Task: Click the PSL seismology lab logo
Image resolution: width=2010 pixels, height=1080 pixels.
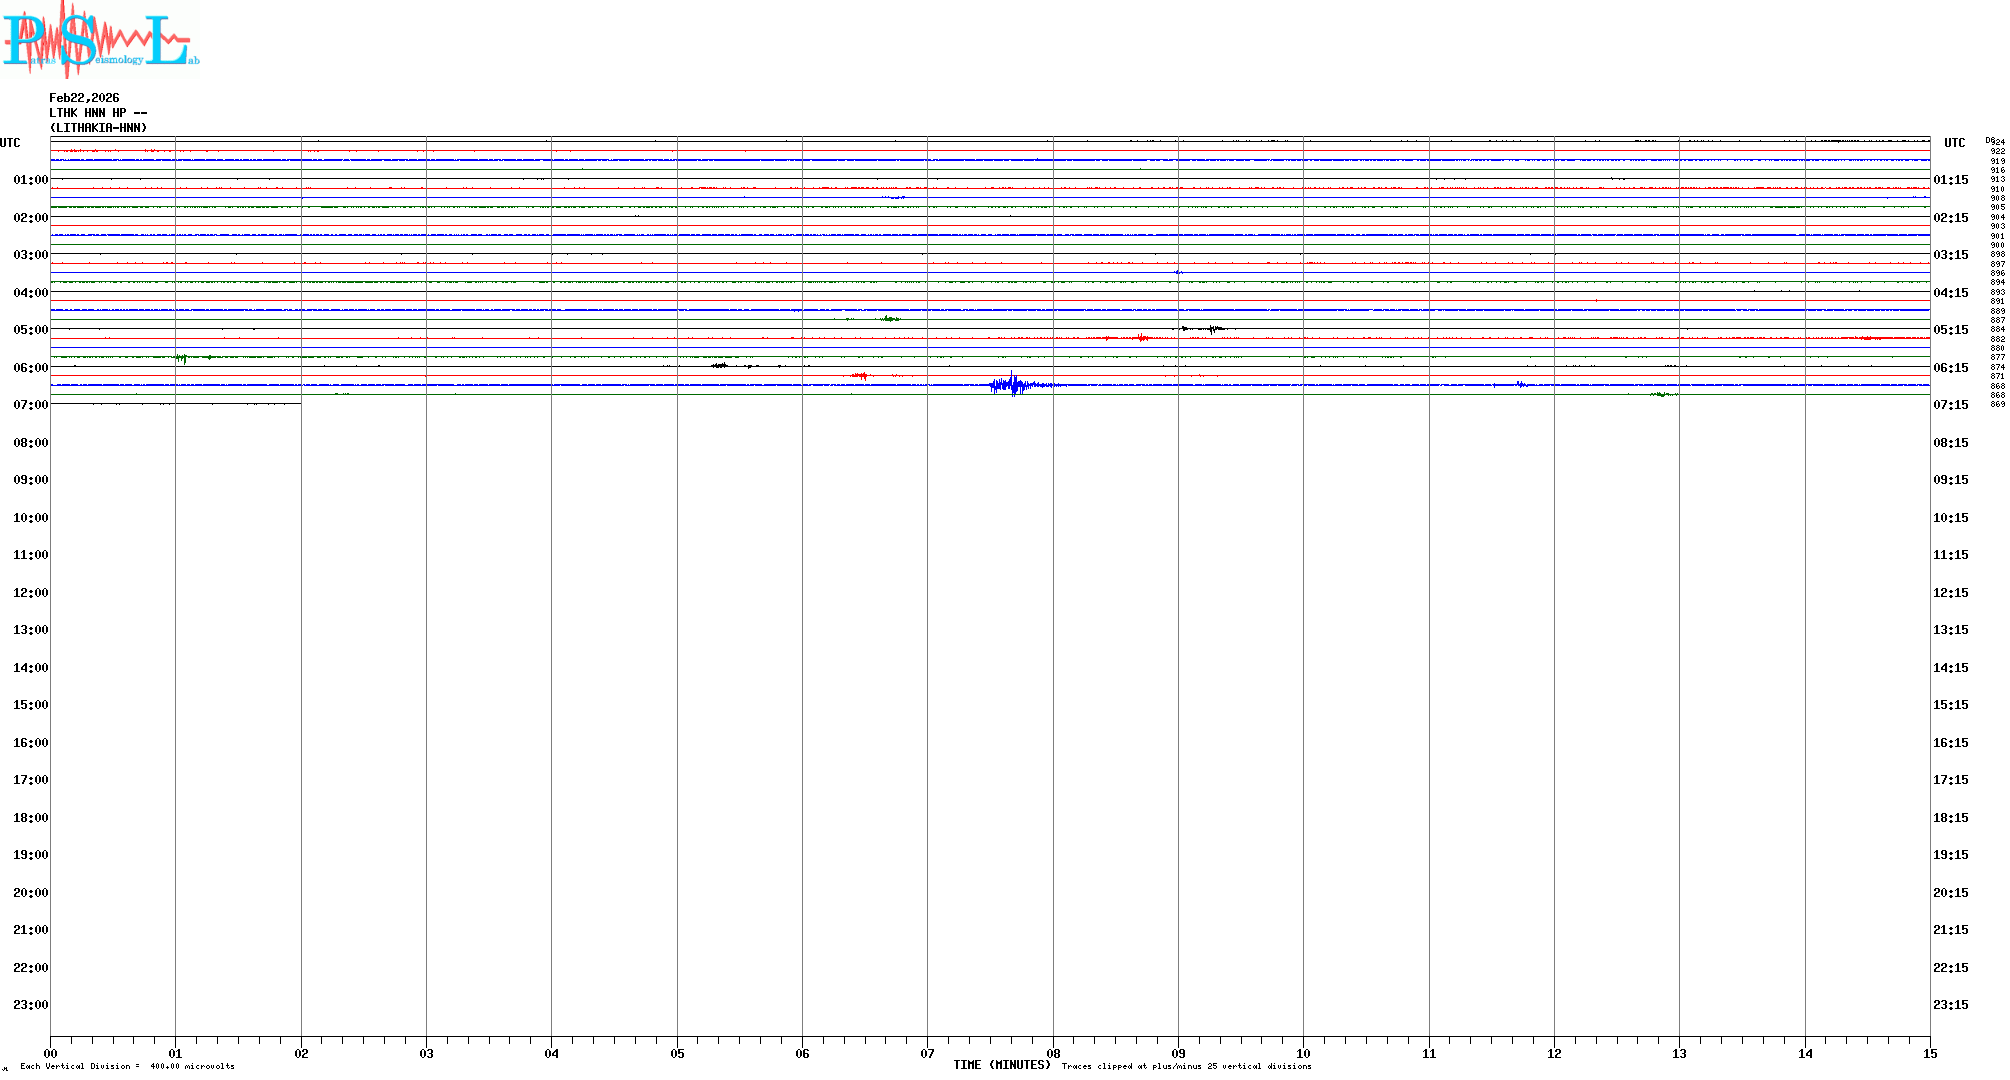Action: tap(100, 38)
